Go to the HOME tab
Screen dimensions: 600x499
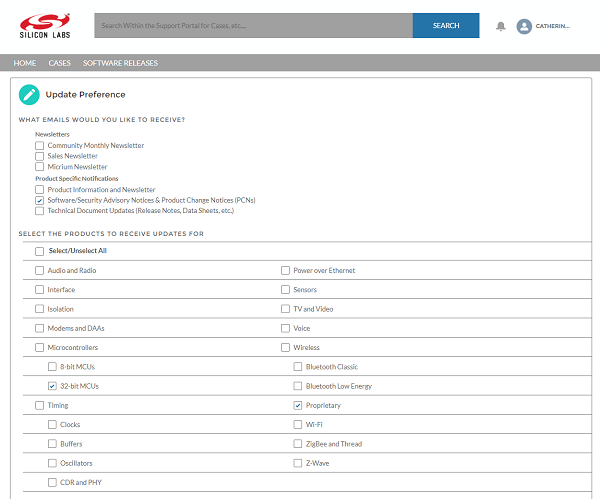(25, 63)
